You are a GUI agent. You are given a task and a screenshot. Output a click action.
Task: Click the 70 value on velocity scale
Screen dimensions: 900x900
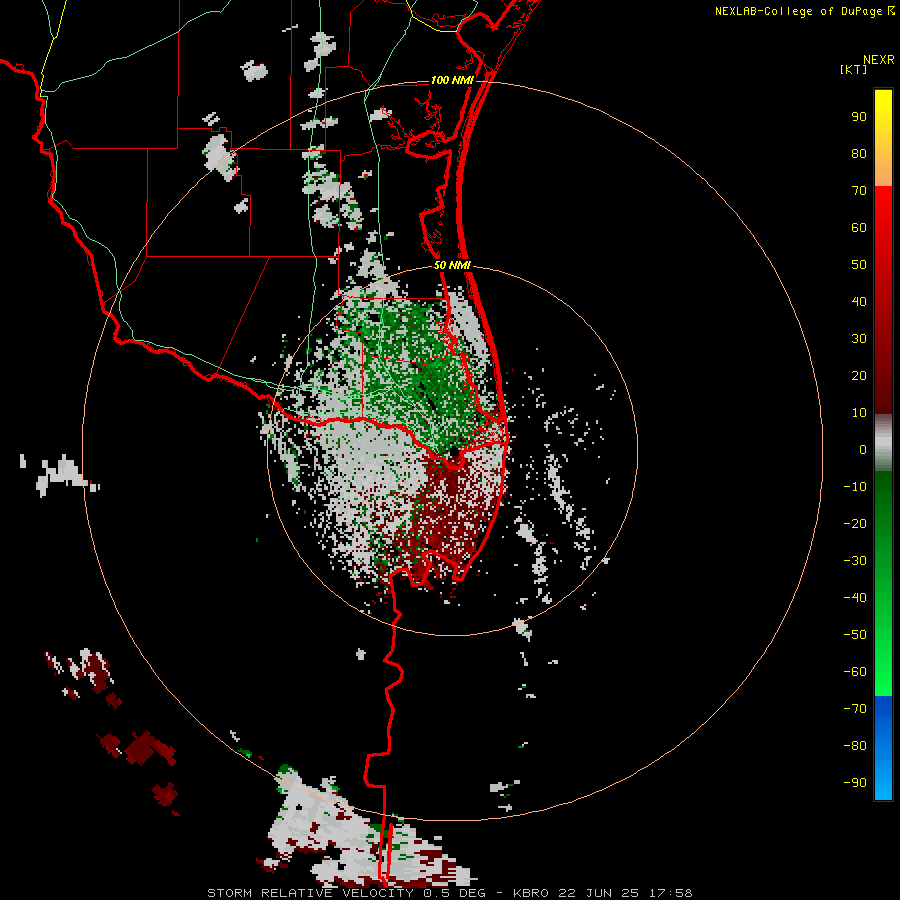click(859, 191)
